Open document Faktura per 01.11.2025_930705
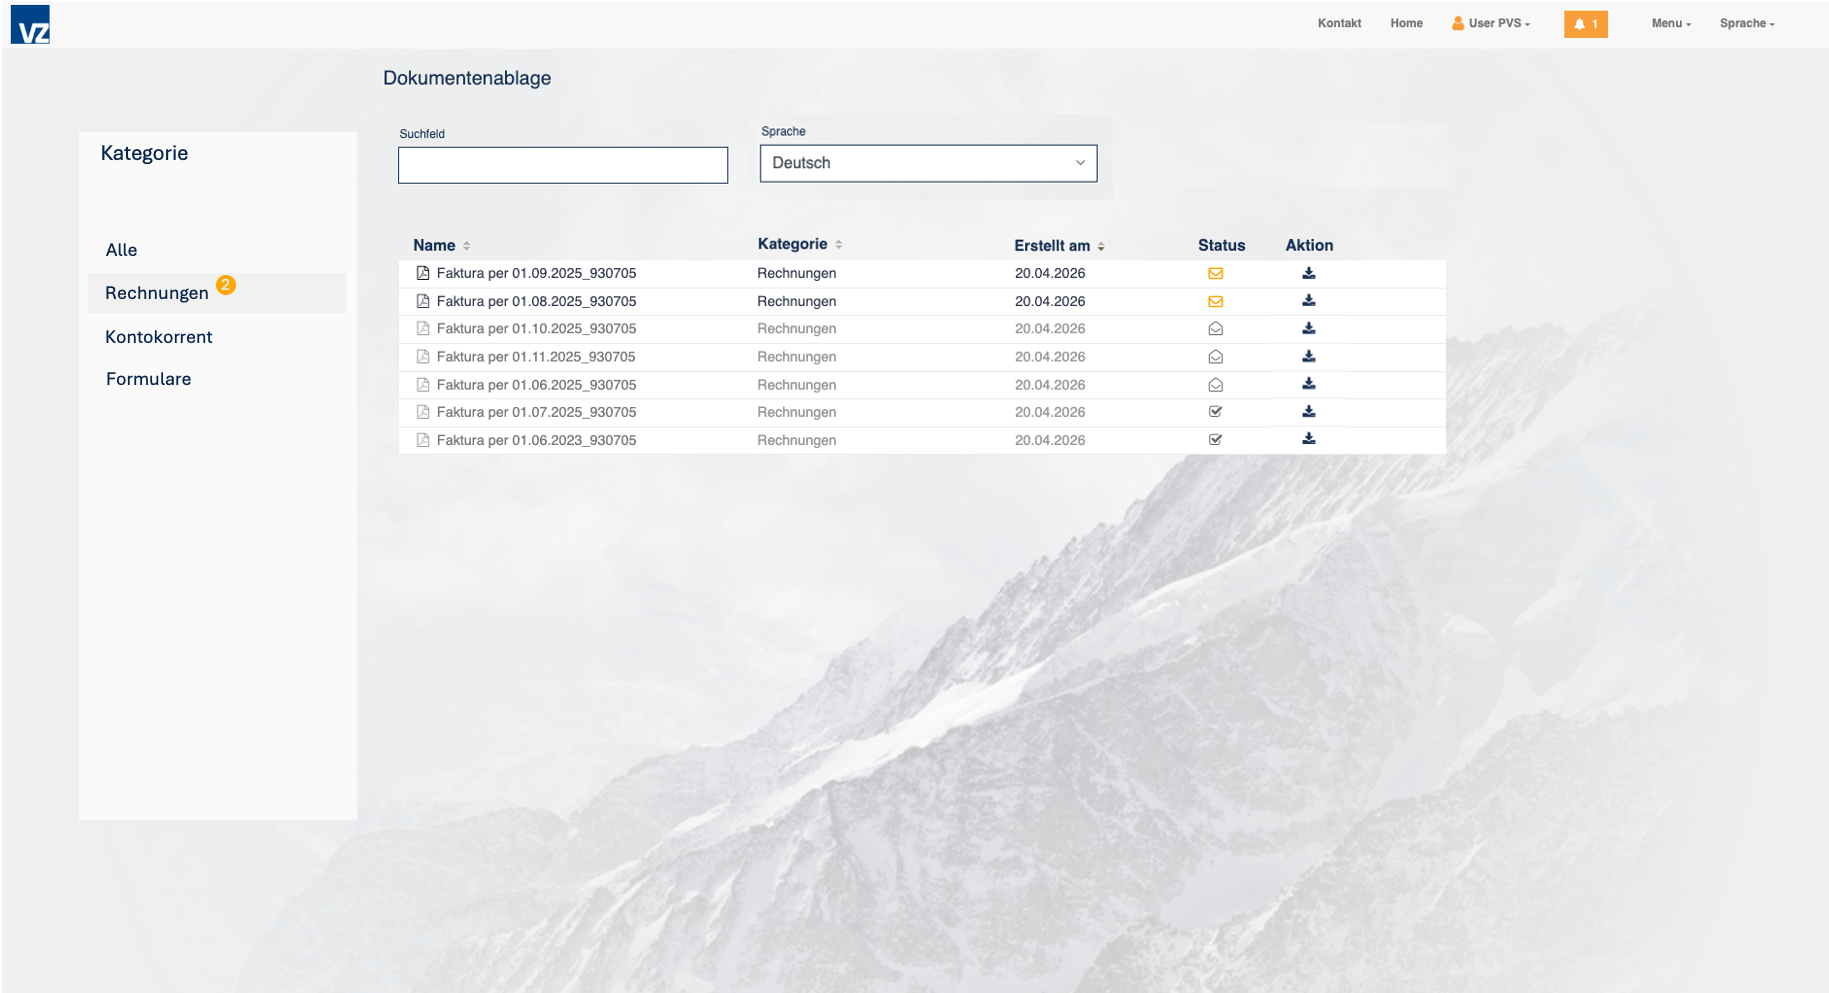 tap(536, 357)
